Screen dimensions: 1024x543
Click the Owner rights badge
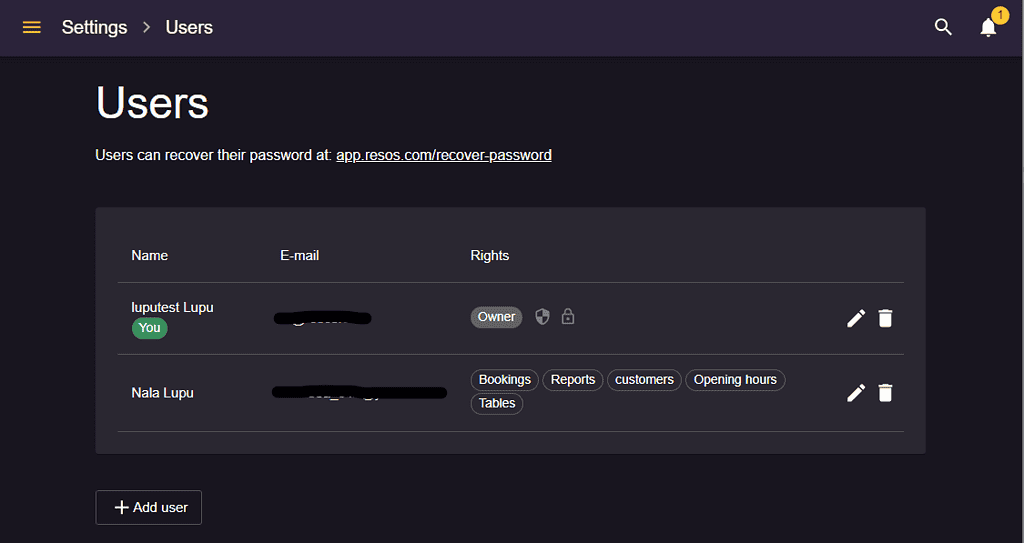pyautogui.click(x=496, y=317)
